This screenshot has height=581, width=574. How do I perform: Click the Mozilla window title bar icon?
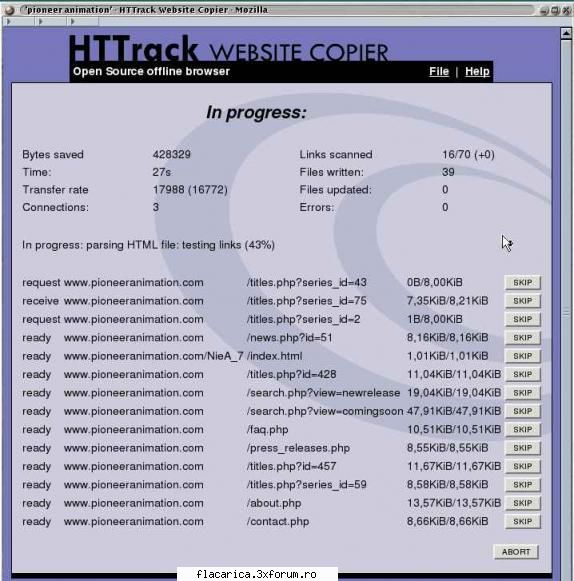pos(10,10)
